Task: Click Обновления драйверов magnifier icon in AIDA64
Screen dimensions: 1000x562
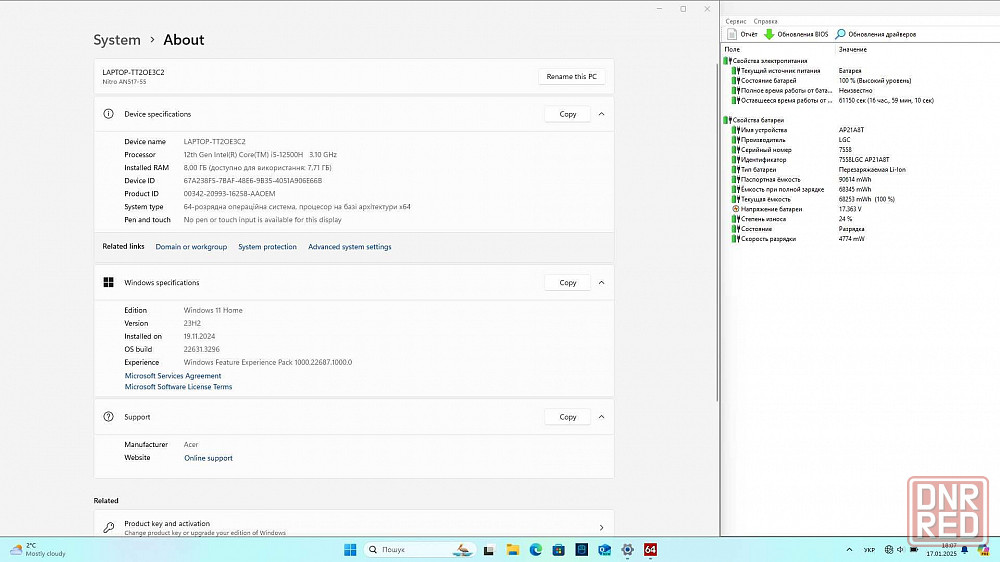Action: tap(841, 34)
